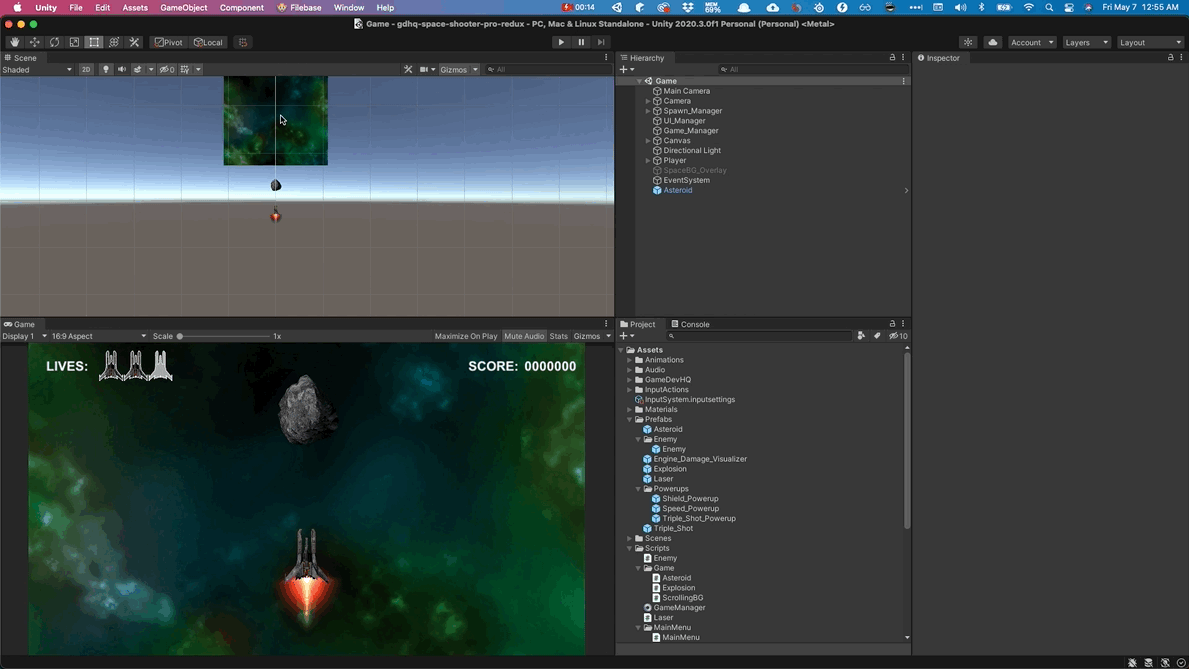This screenshot has width=1189, height=669.
Task: Expand the Animations folder
Action: coord(629,360)
